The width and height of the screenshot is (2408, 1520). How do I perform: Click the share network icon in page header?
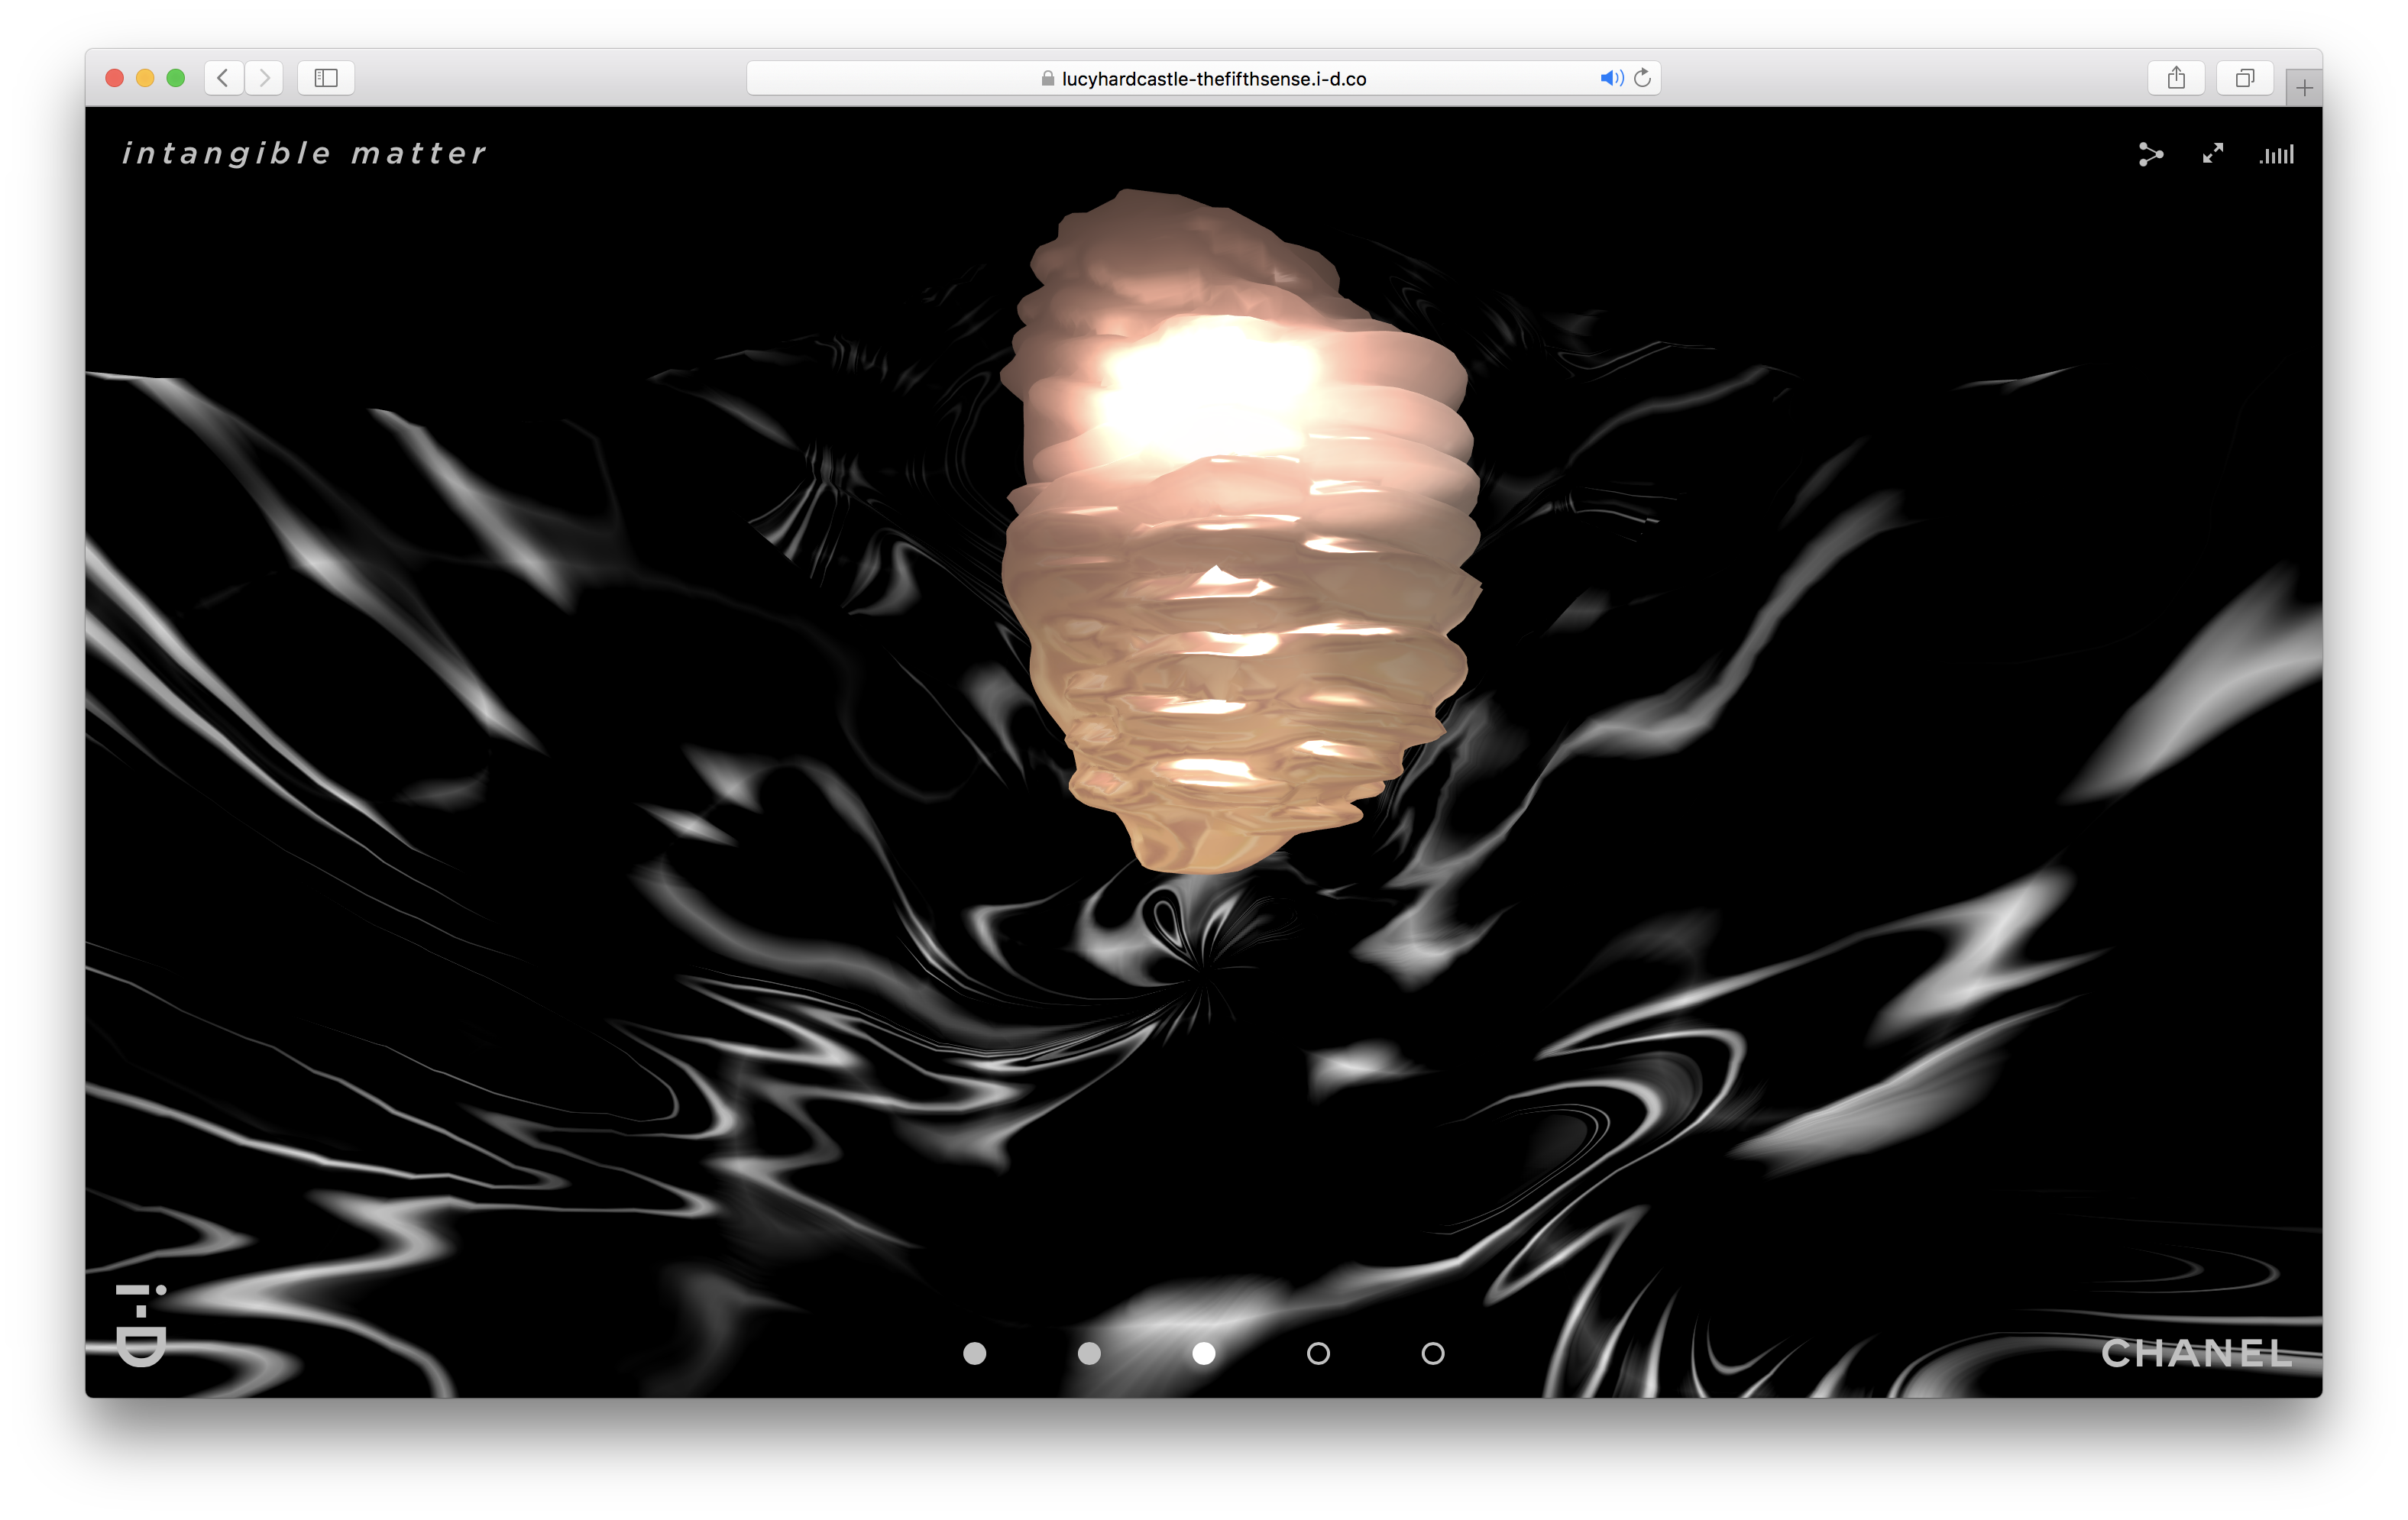click(2150, 154)
